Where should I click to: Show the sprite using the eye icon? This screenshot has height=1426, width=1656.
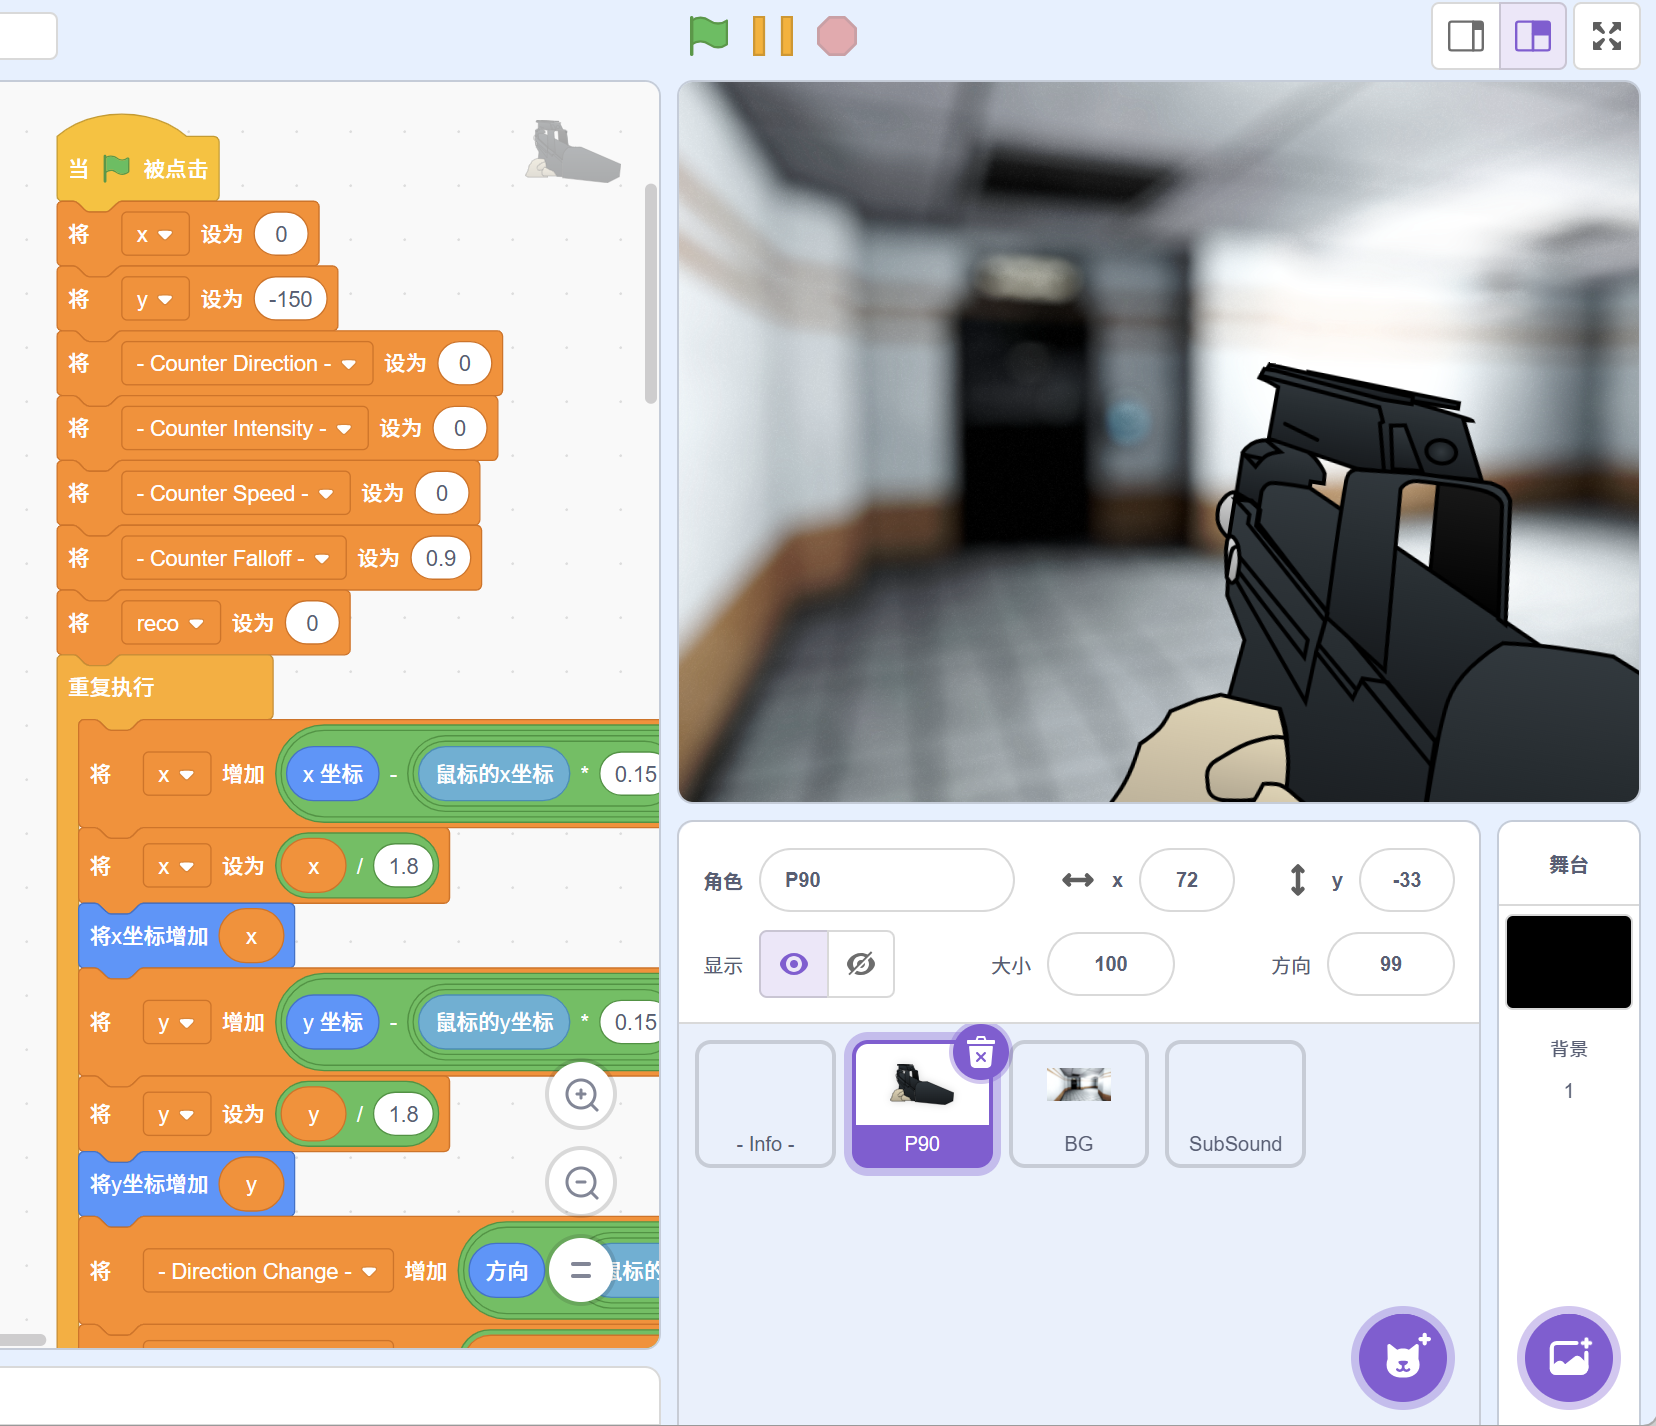click(794, 964)
